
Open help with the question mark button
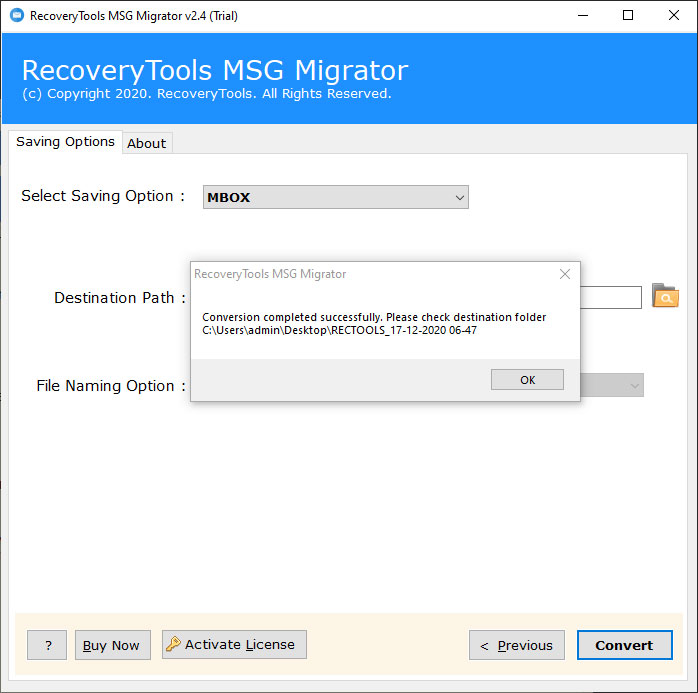tap(47, 645)
